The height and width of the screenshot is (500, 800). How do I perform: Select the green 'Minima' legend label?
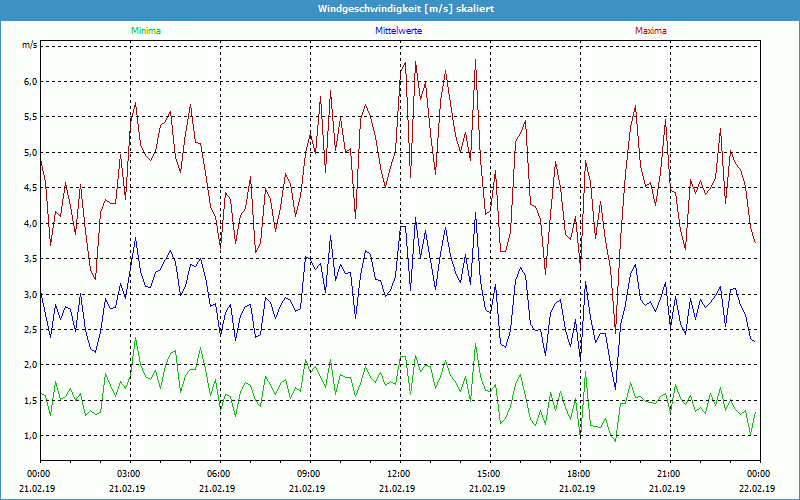[145, 31]
